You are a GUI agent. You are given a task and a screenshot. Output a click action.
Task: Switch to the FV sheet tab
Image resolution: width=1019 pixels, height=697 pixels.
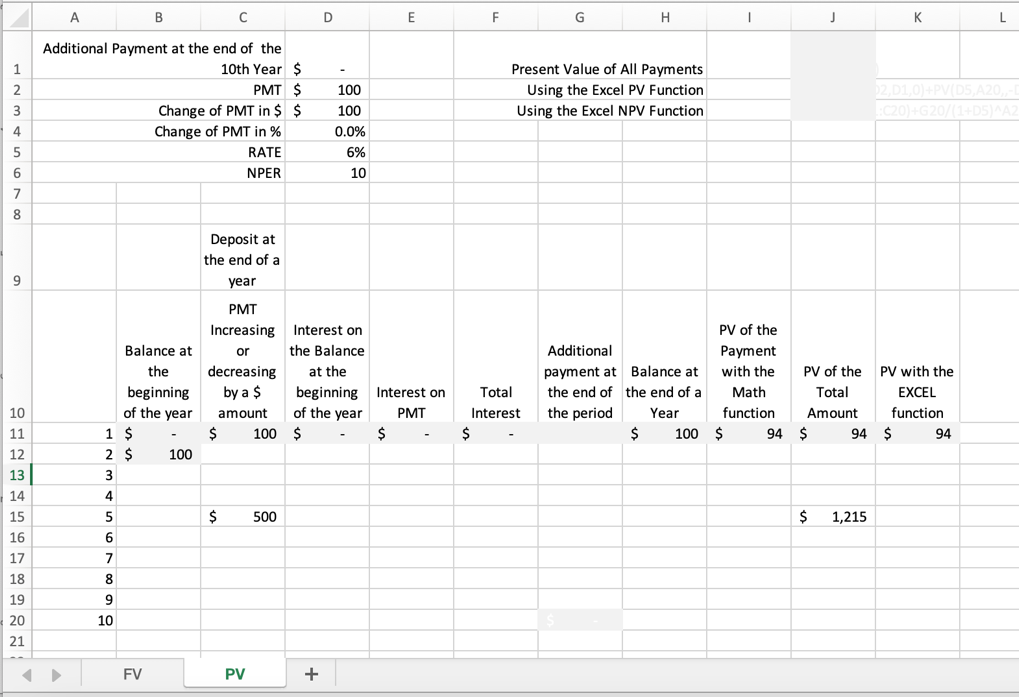132,674
